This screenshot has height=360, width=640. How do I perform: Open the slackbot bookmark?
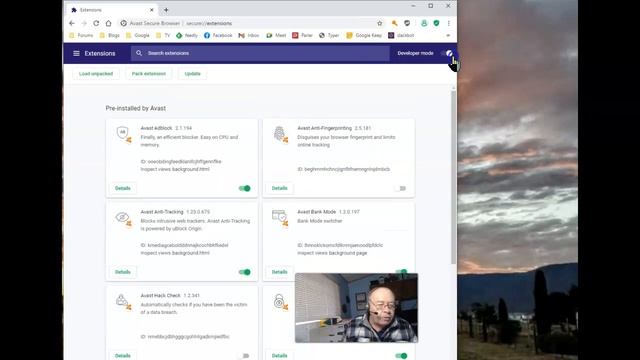pyautogui.click(x=401, y=36)
